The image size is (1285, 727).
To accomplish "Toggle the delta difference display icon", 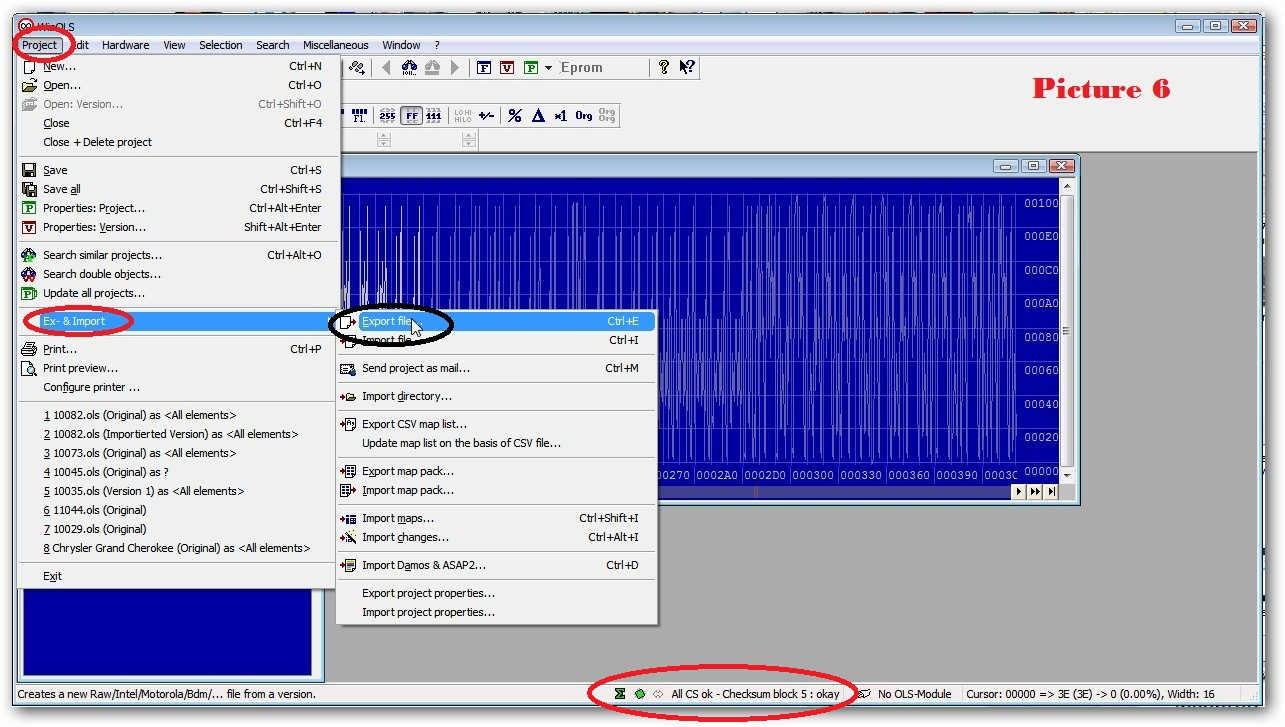I will [x=538, y=116].
